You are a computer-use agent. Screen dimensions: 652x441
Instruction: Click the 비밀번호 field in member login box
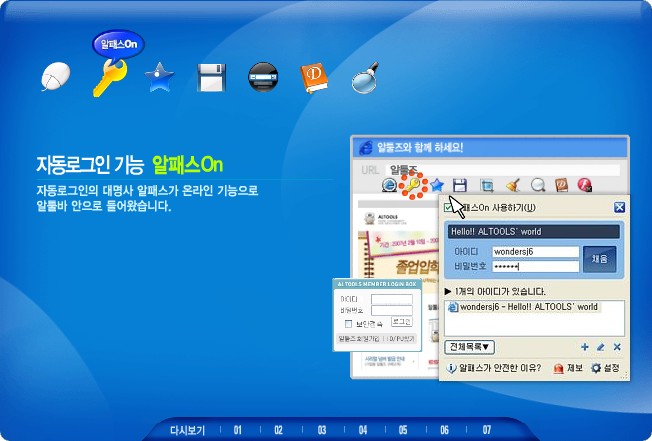click(392, 310)
